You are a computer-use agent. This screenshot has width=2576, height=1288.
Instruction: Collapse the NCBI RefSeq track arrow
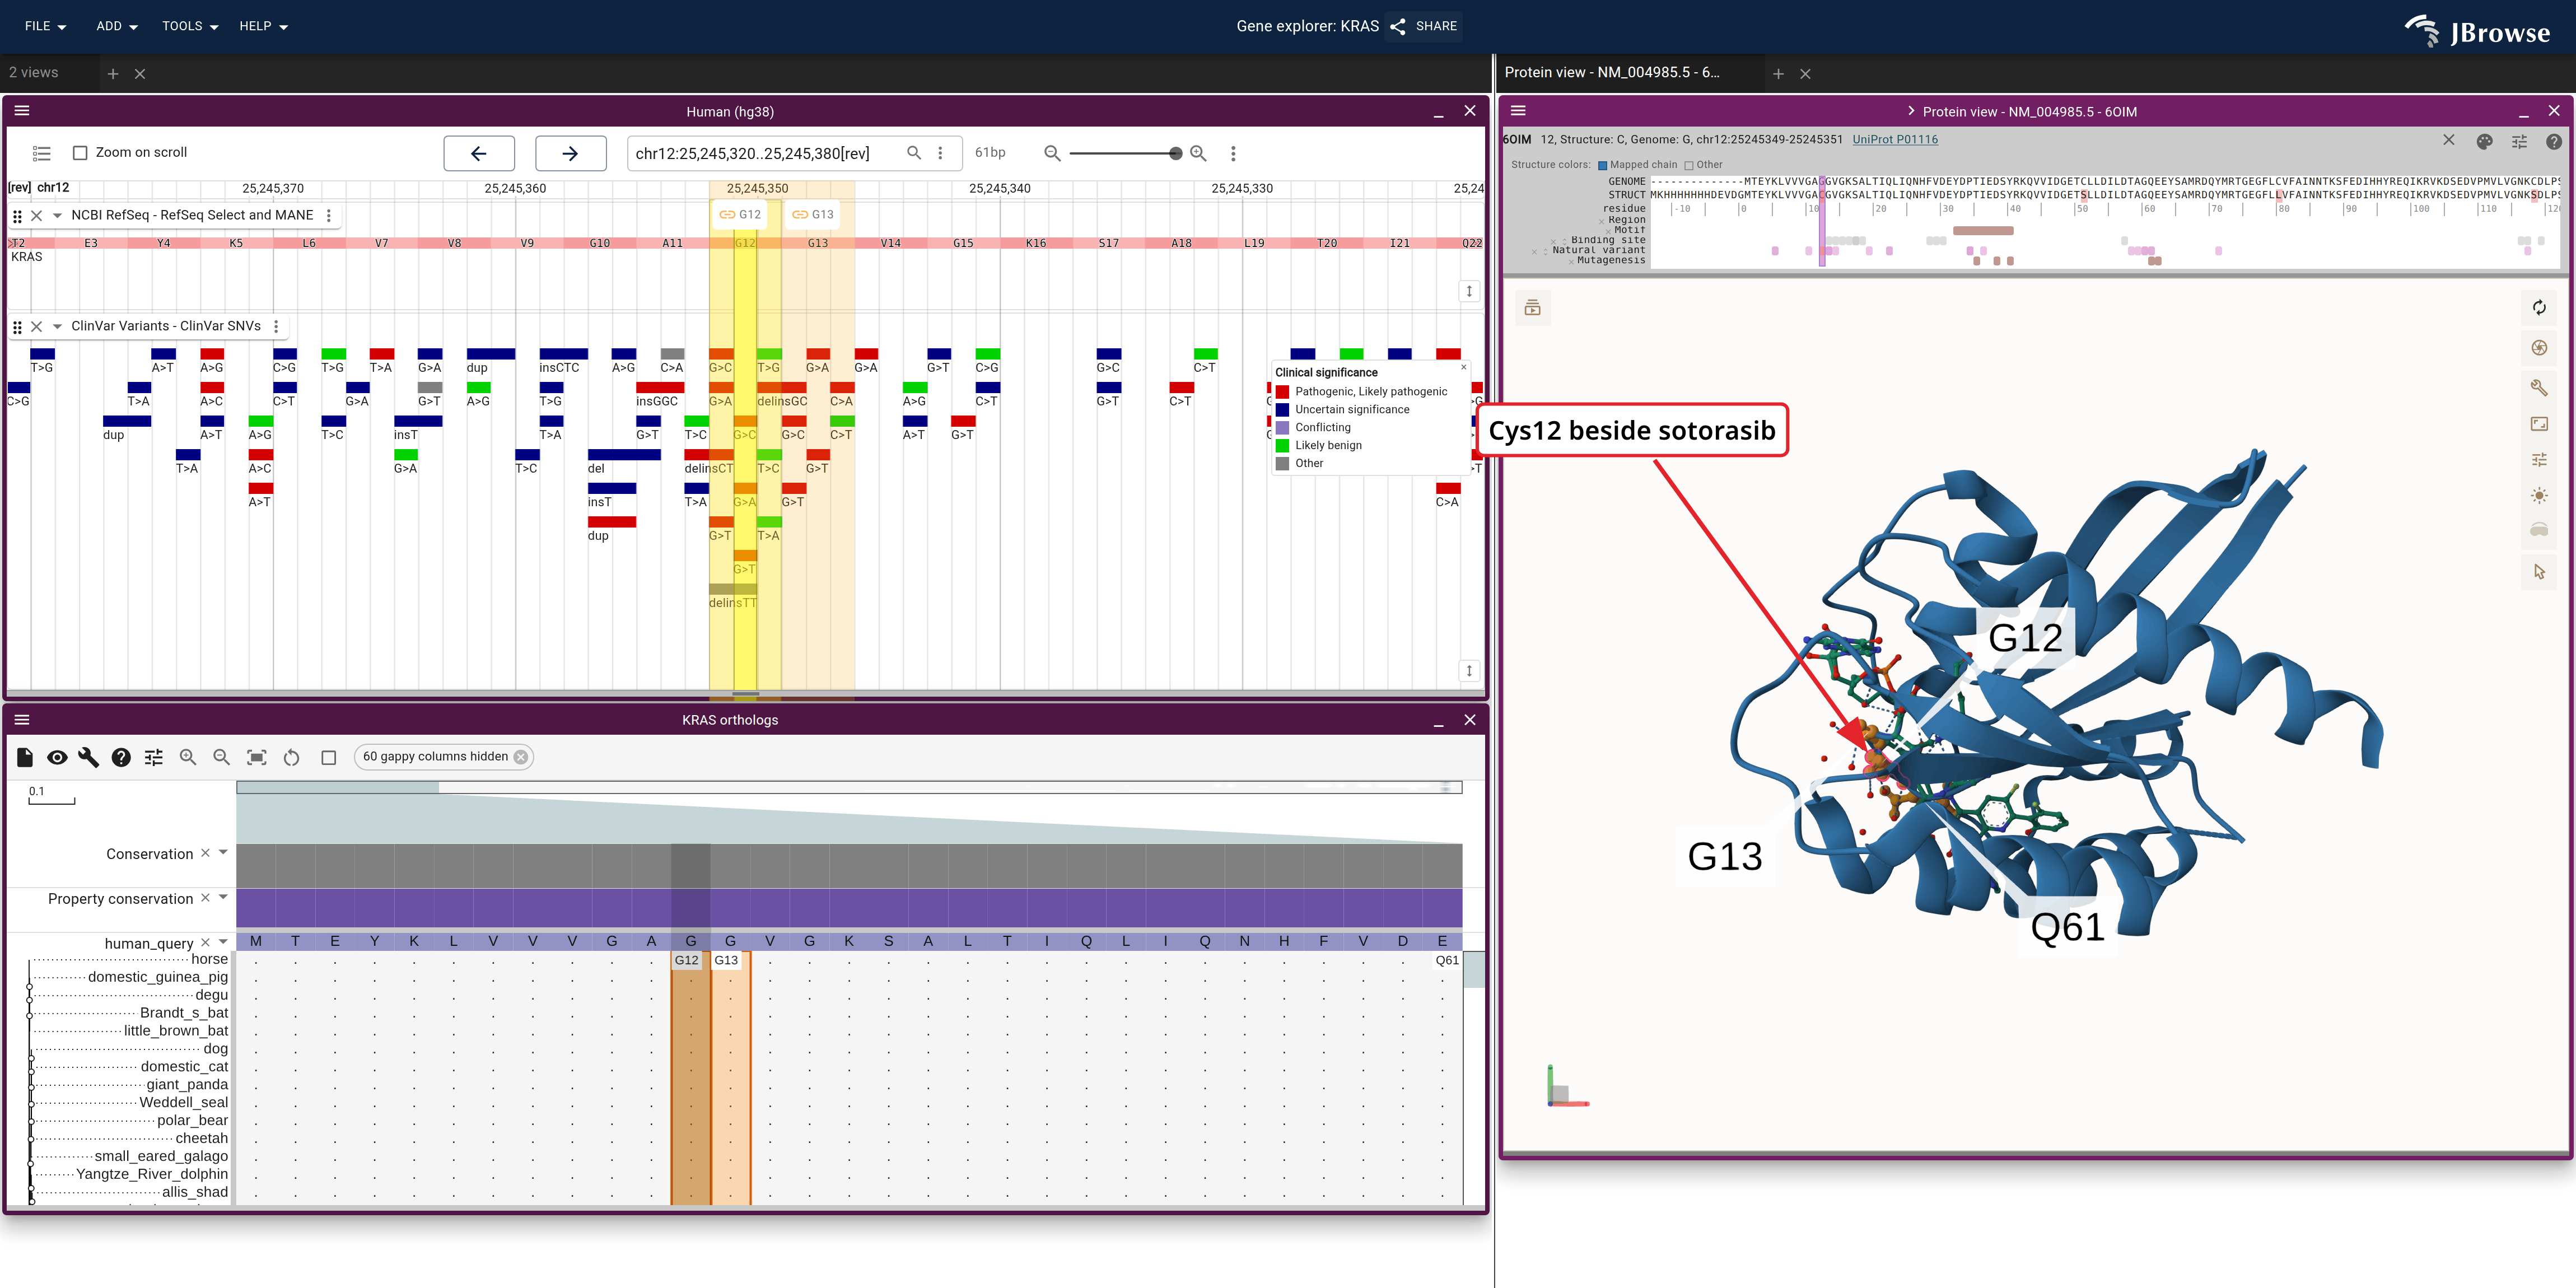[57, 216]
